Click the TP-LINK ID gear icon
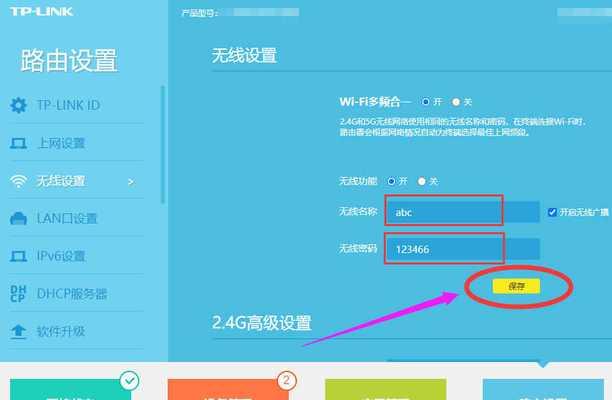Viewport: 612px width, 400px height. (x=18, y=105)
